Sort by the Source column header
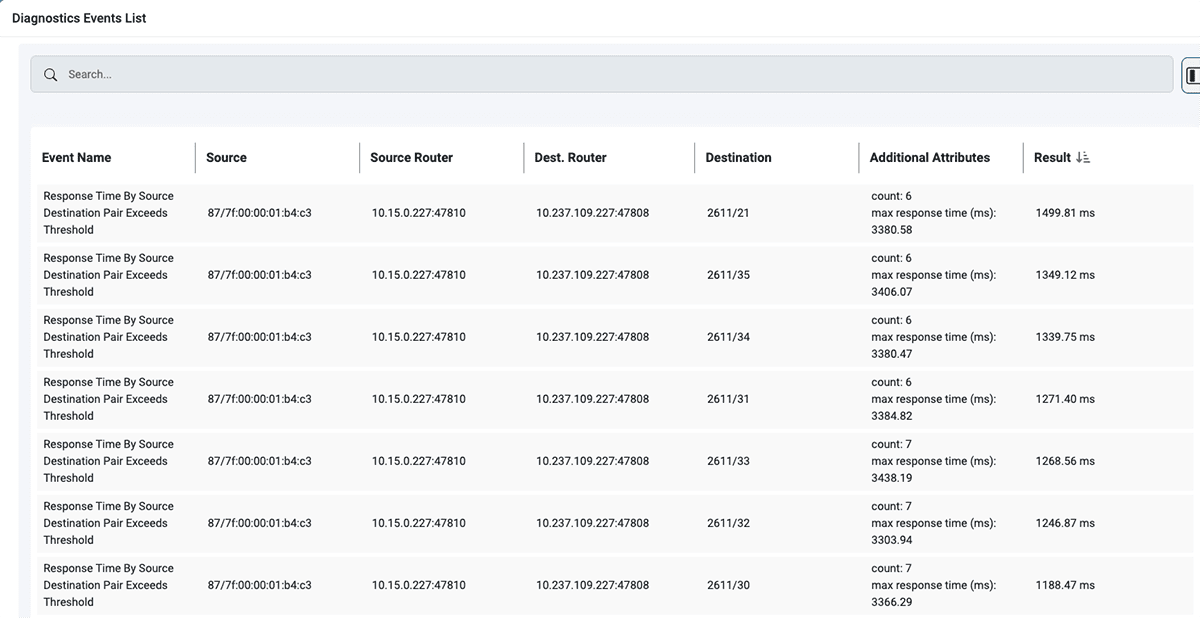Image resolution: width=1200 pixels, height=618 pixels. point(226,158)
